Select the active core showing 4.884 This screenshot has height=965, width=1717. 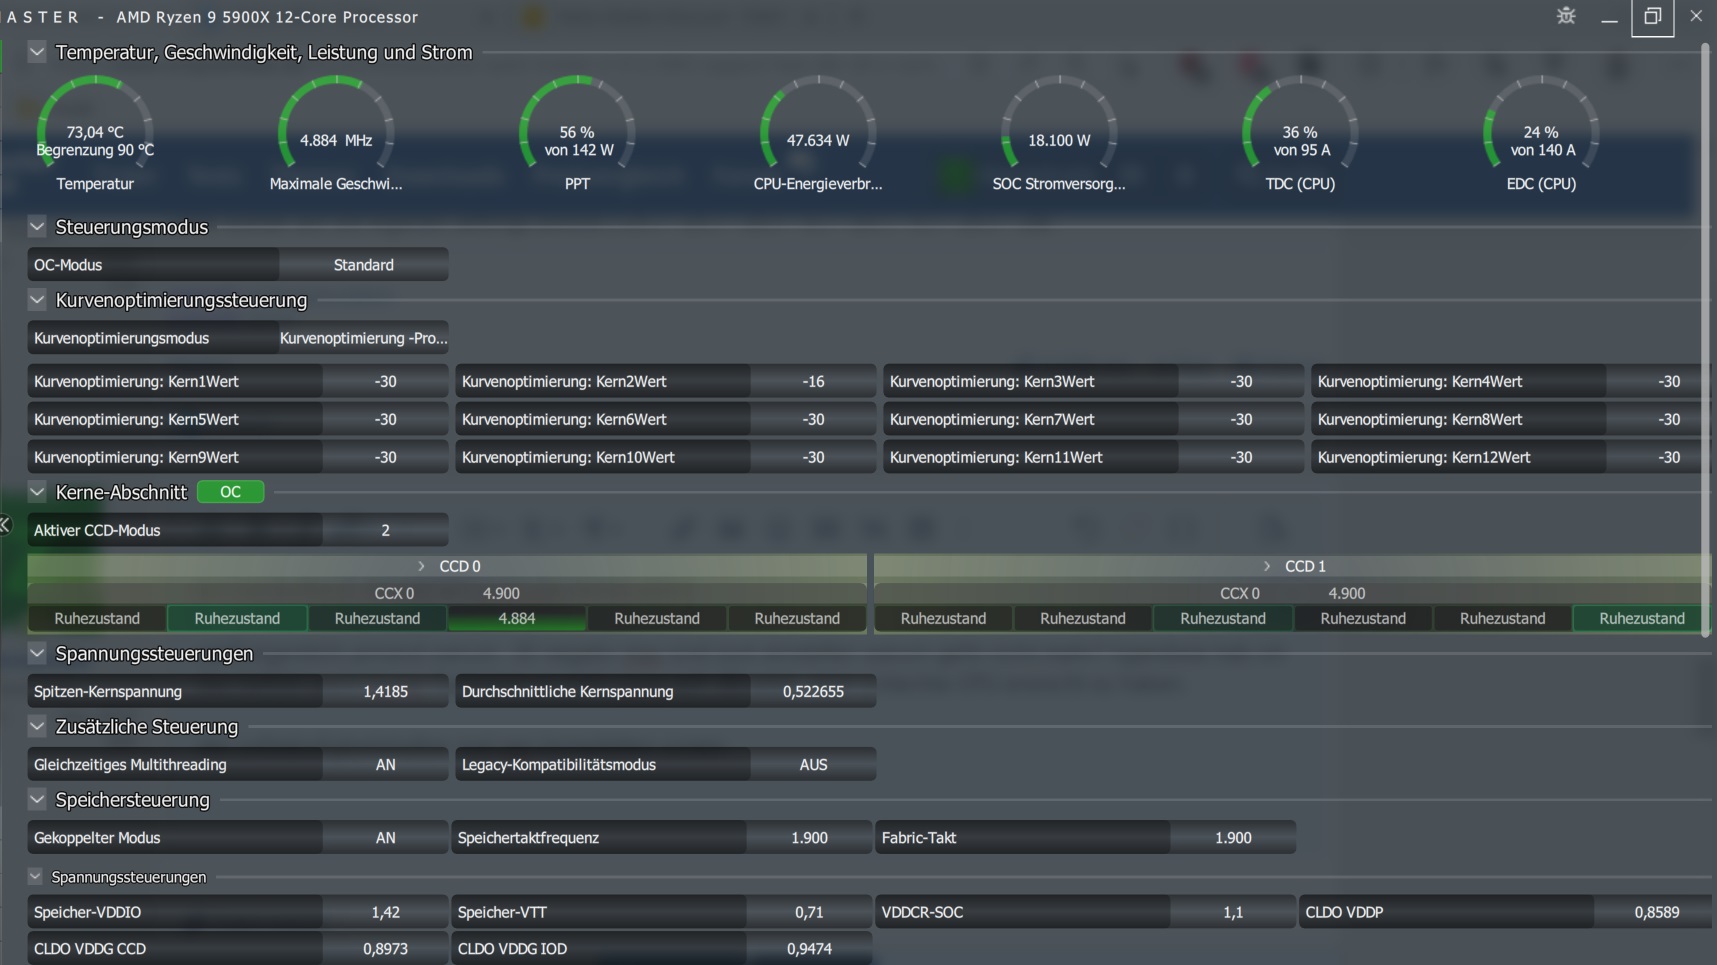point(517,619)
